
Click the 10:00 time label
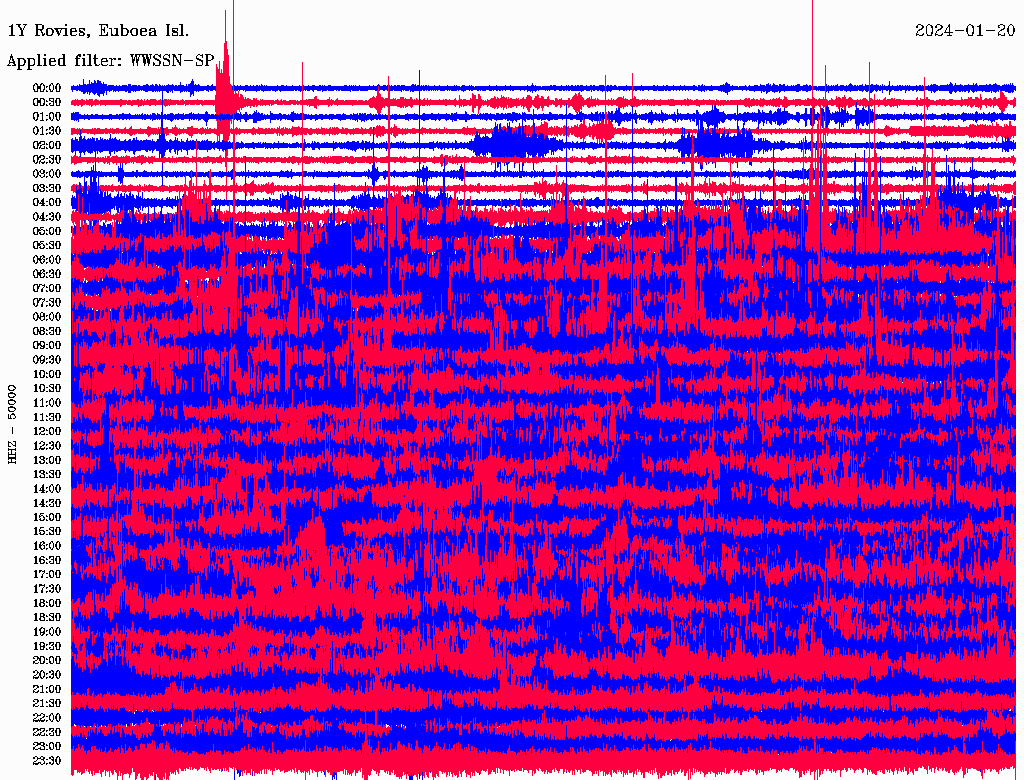coord(47,374)
